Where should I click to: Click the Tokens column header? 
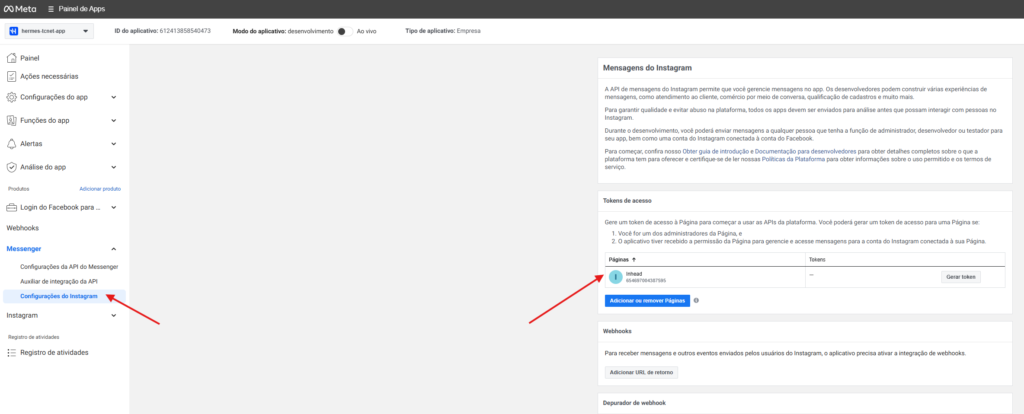[817, 259]
